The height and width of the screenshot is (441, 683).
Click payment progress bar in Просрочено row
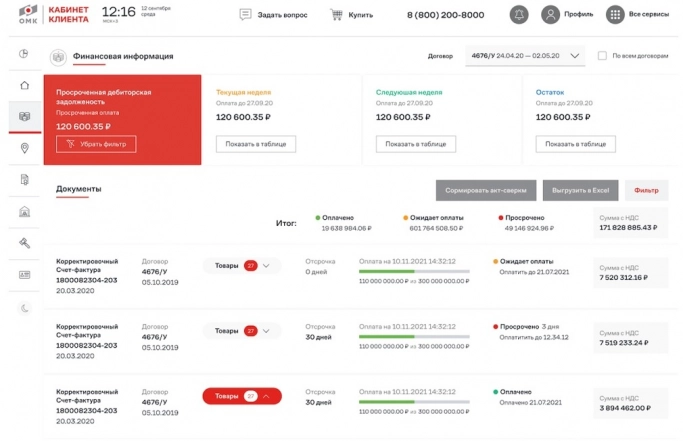(414, 336)
